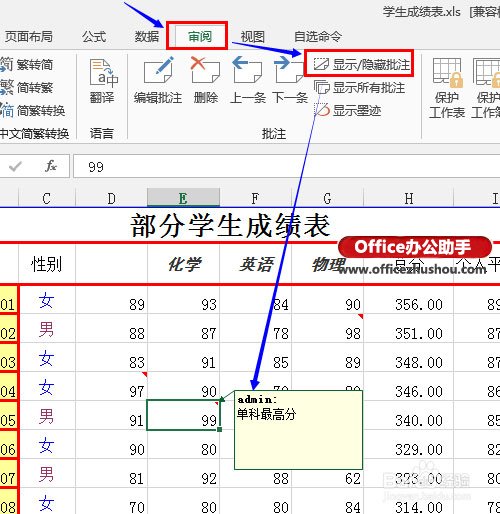Select the selected cell containing 99
The image size is (500, 514).
point(183,415)
